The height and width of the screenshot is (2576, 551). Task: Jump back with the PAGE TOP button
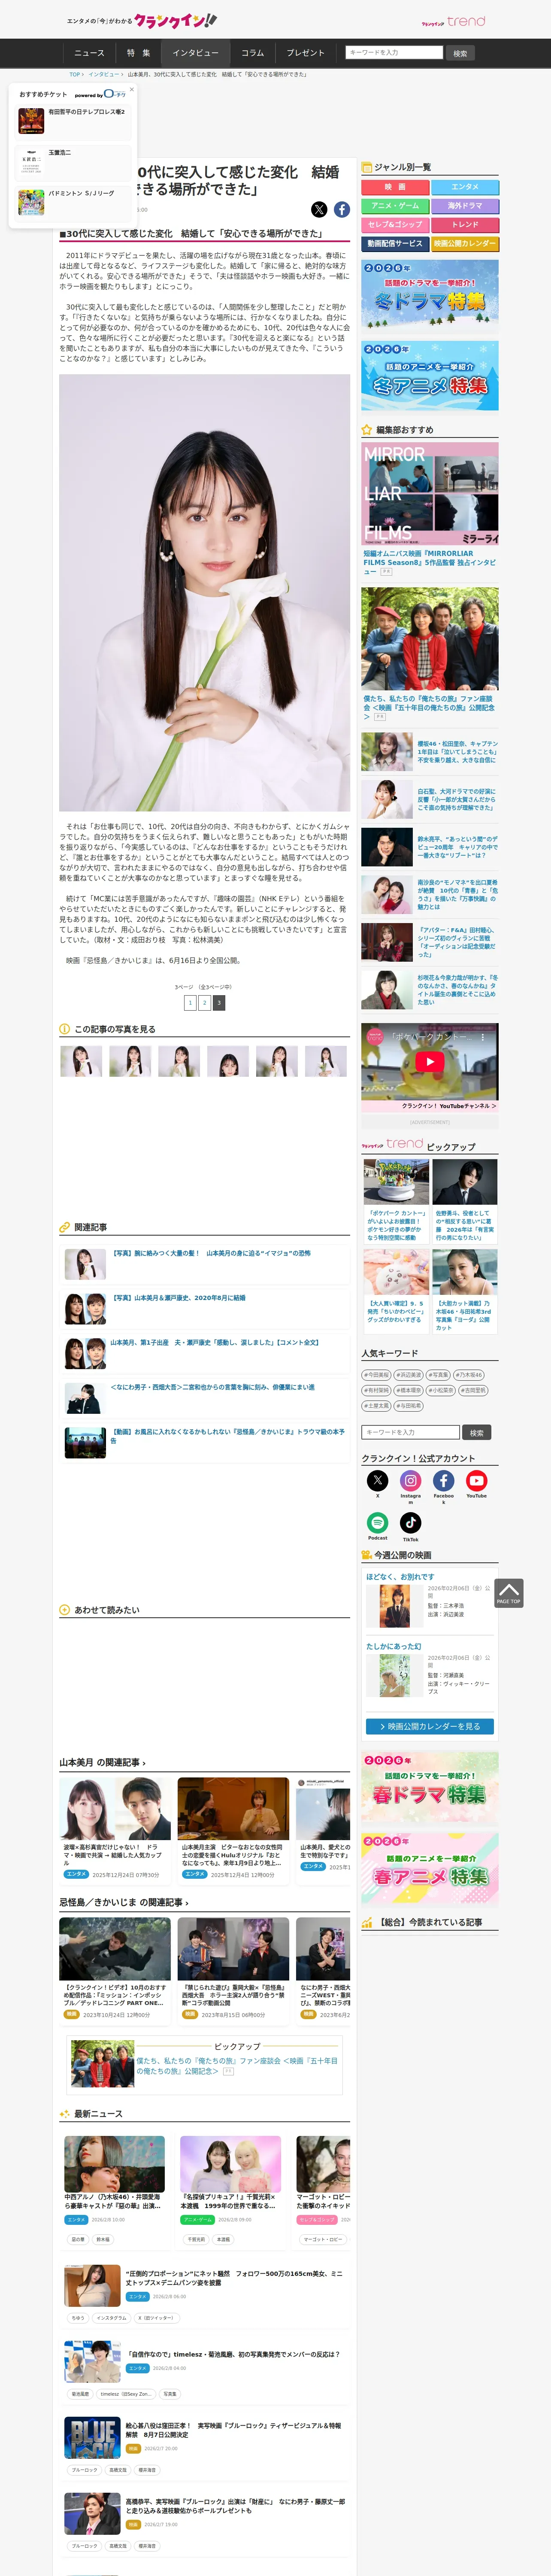click(509, 1592)
